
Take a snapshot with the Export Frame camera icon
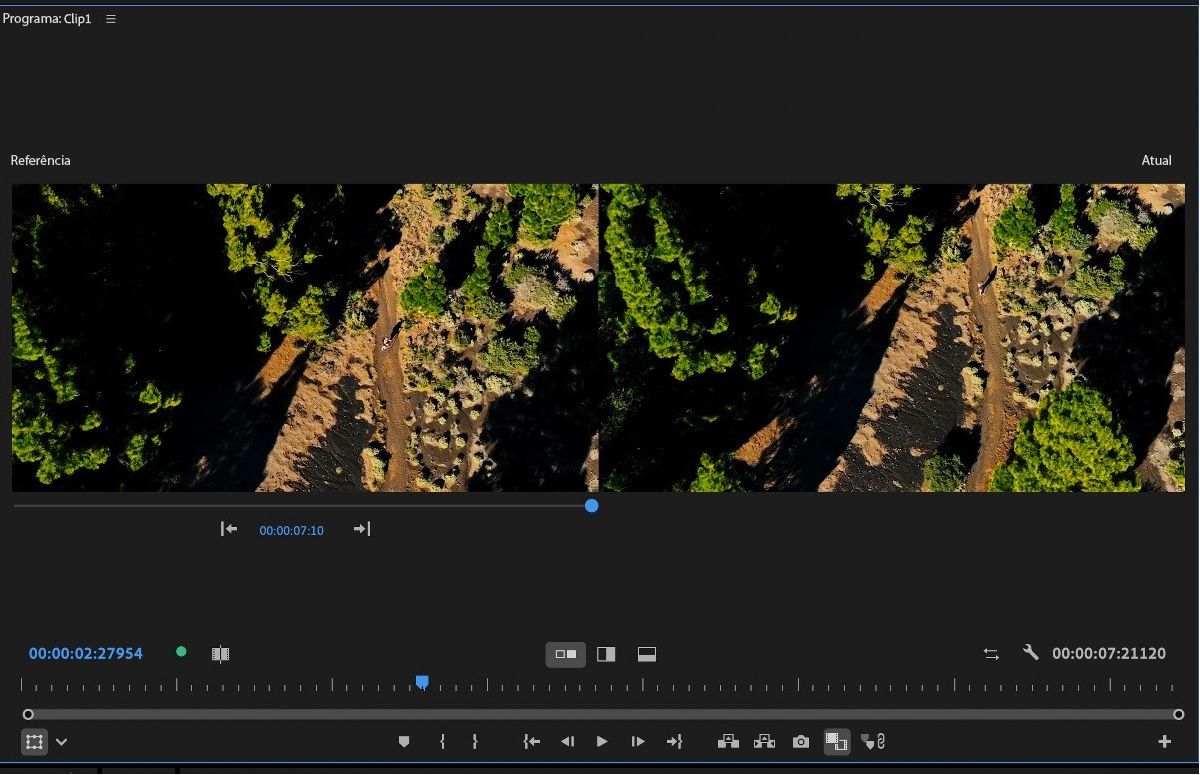click(801, 741)
